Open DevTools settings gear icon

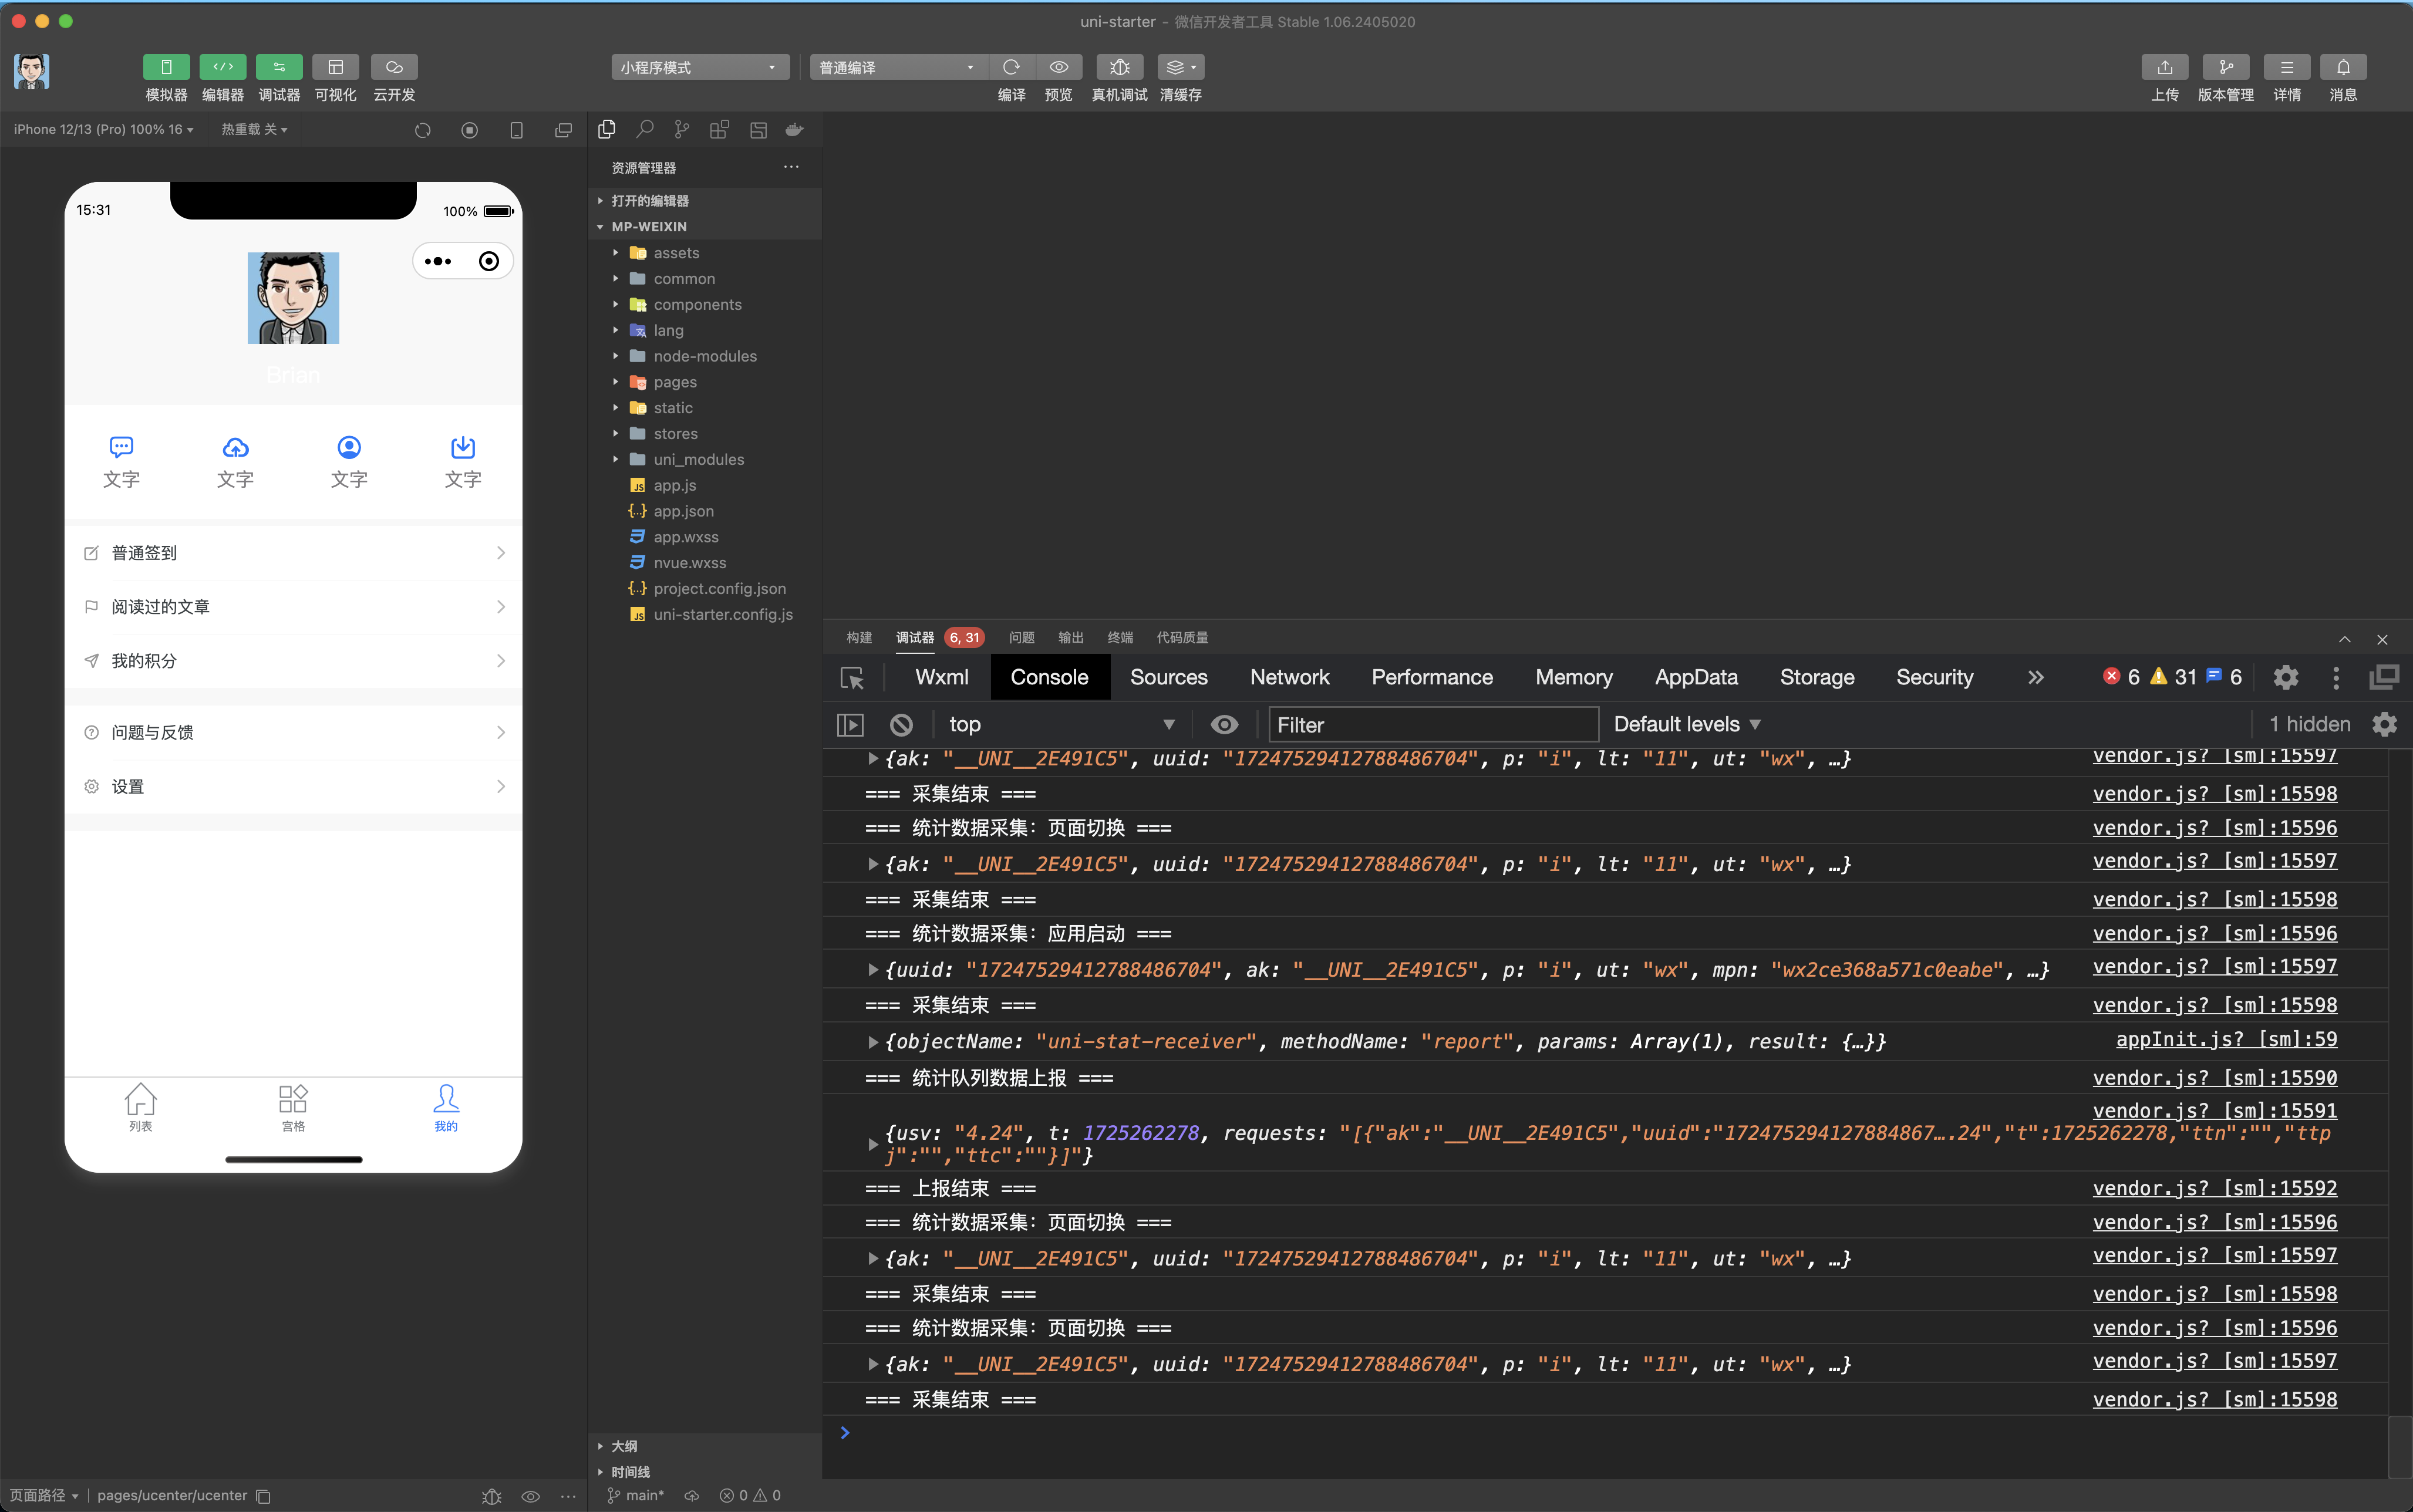pos(2285,678)
